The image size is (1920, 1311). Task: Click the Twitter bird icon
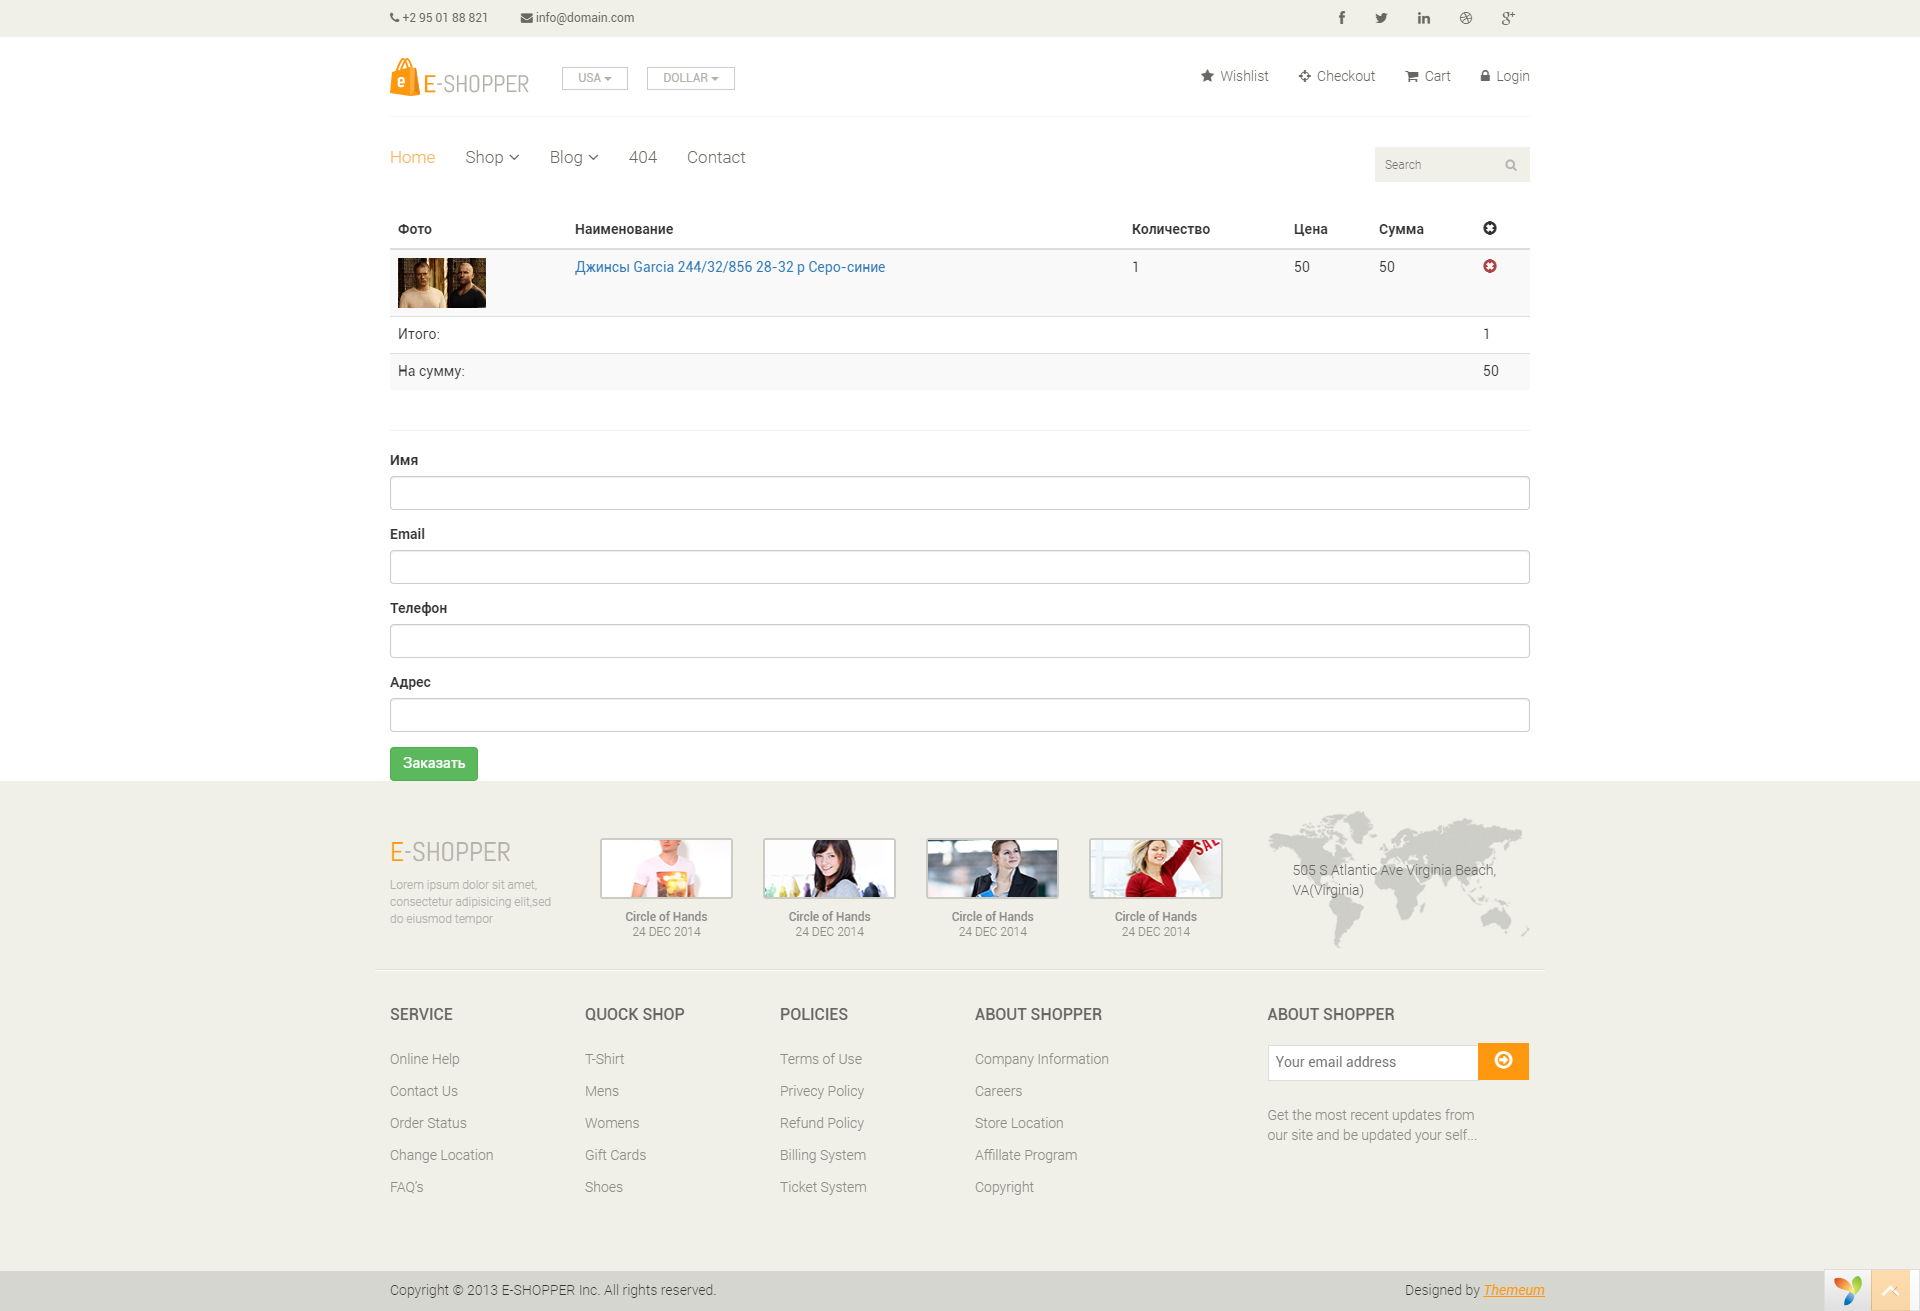[x=1381, y=18]
